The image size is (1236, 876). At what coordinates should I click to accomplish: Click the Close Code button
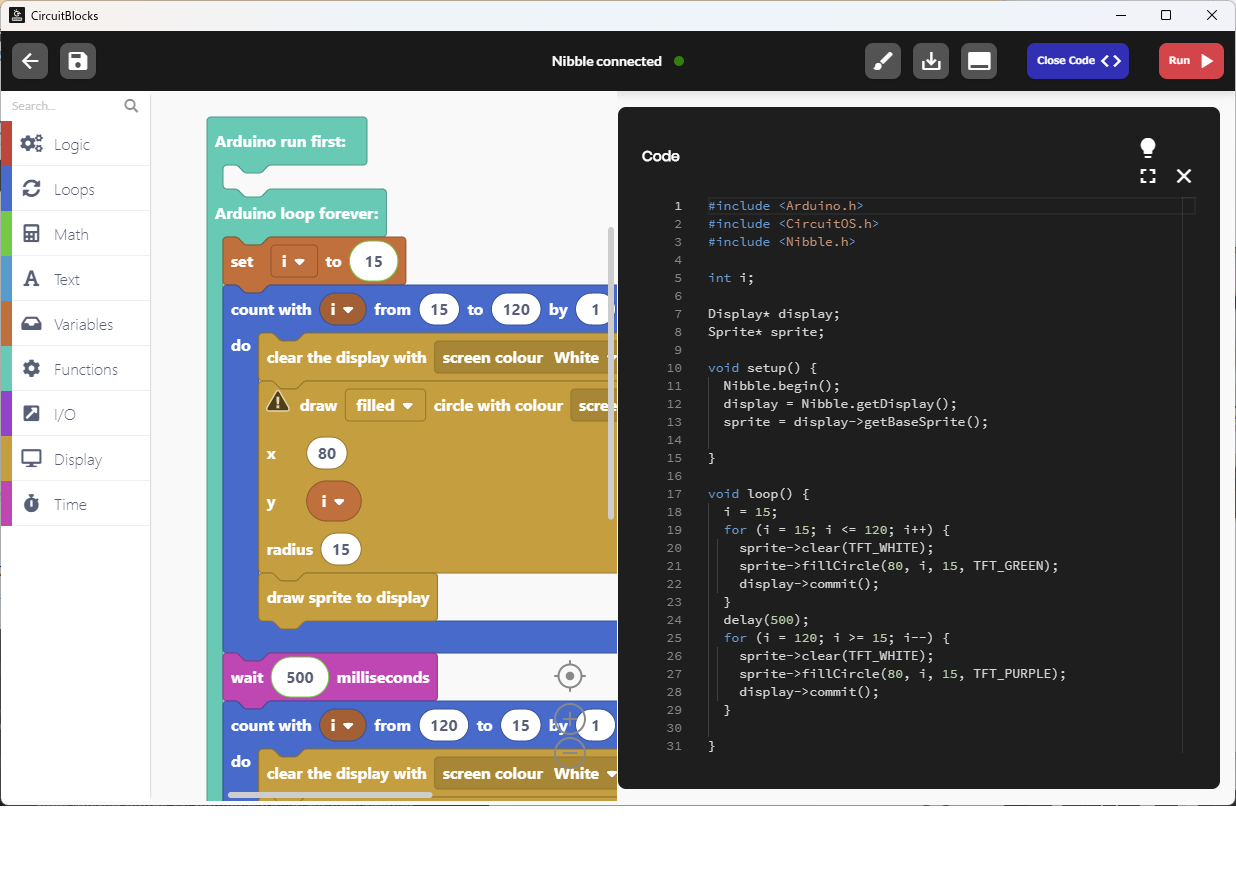pos(1077,61)
